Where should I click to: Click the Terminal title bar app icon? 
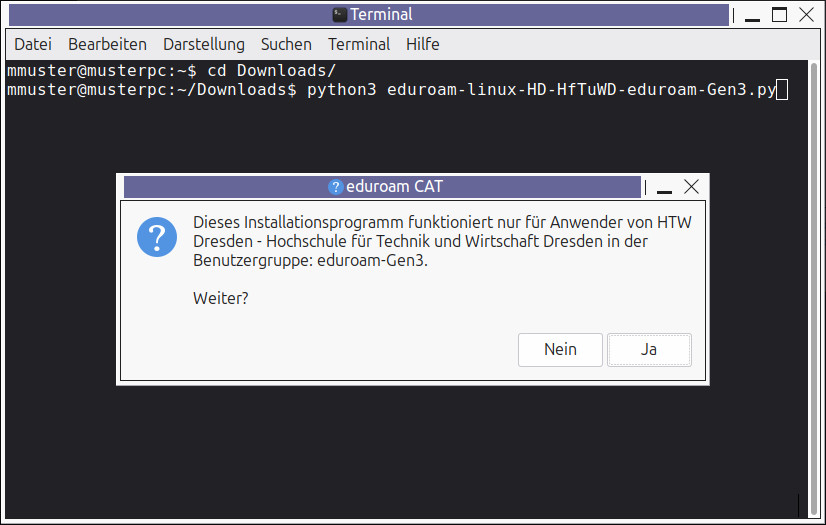(x=340, y=15)
